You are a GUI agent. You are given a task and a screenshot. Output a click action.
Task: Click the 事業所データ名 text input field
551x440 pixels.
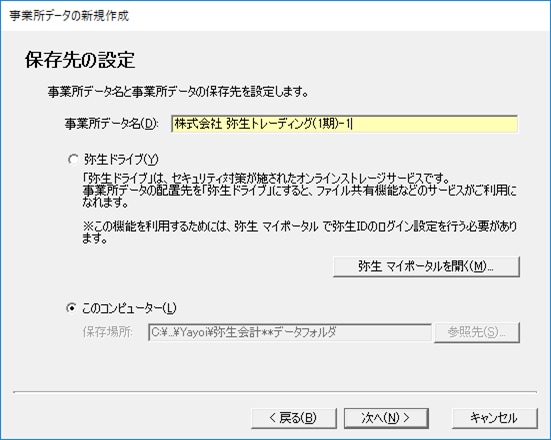344,124
